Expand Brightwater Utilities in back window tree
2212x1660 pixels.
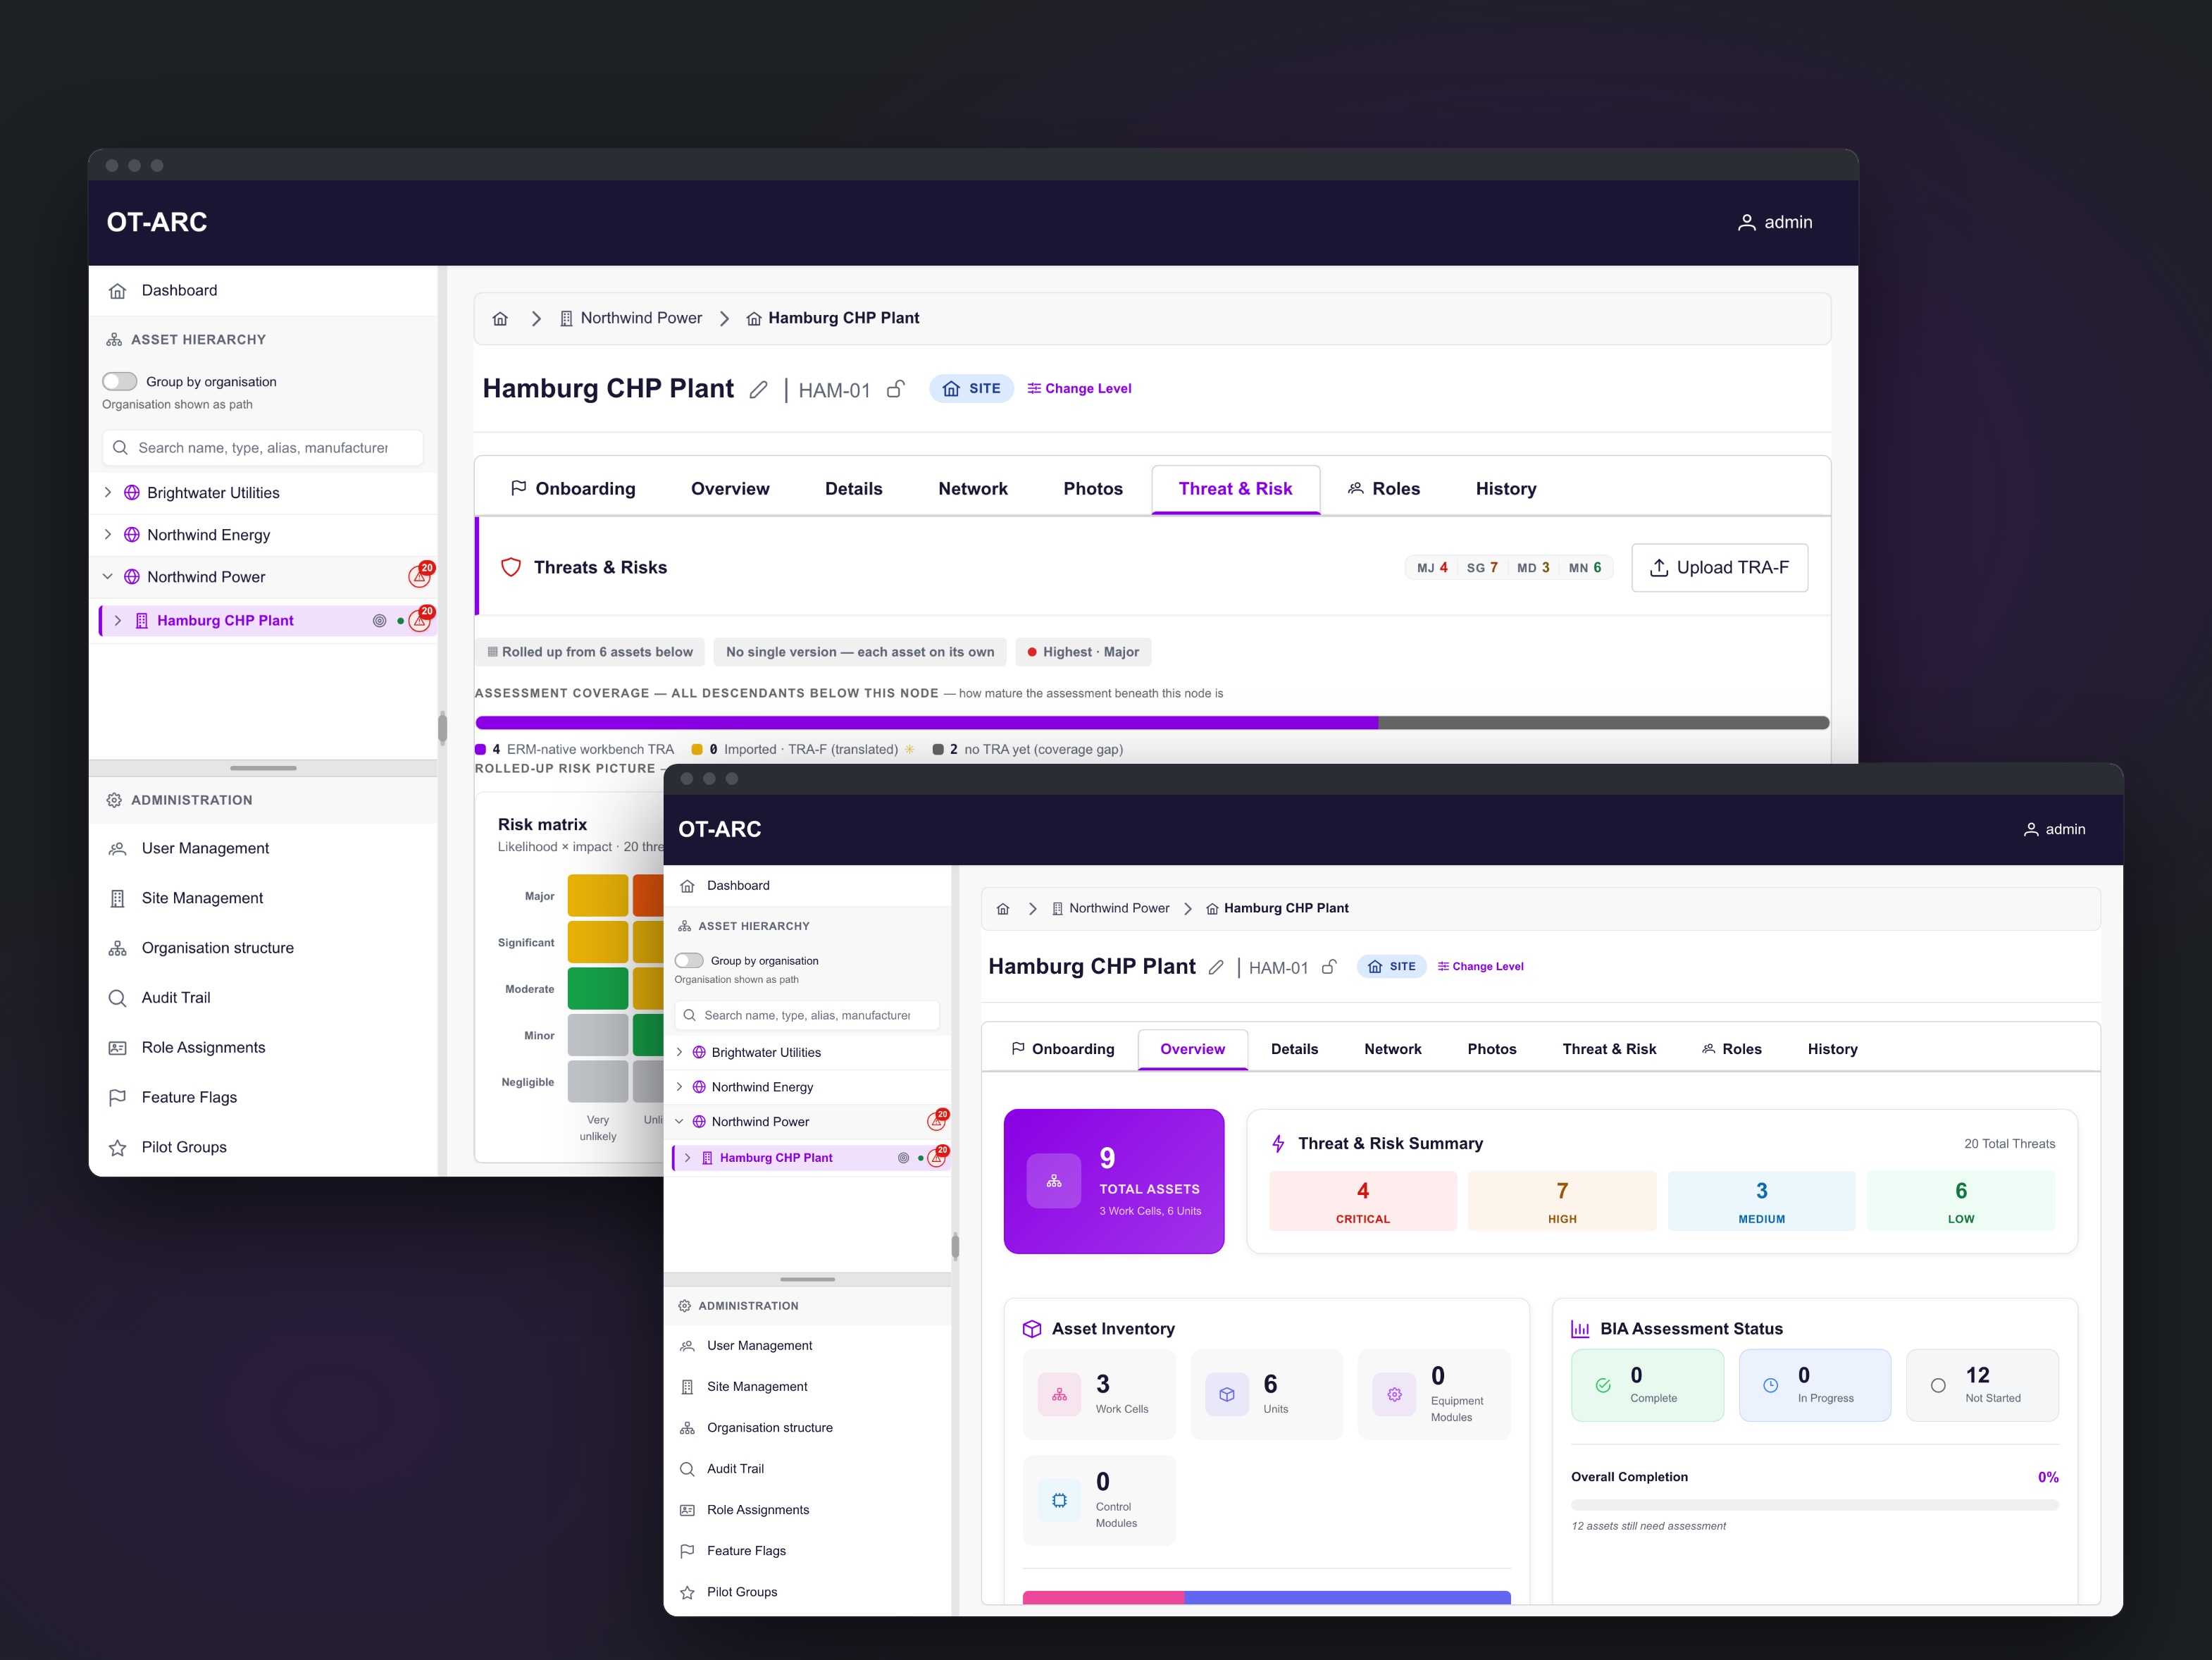[x=108, y=492]
